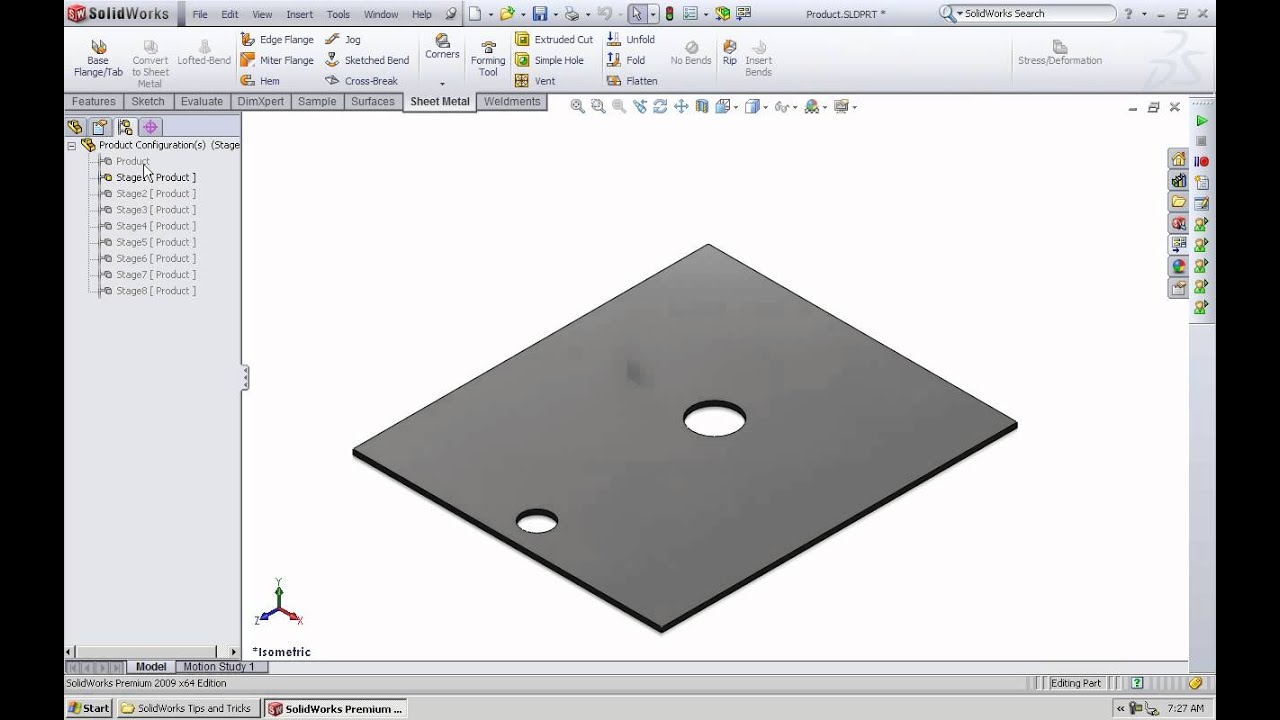This screenshot has height=720, width=1280.
Task: Open the New document dropdown arrow
Action: (490, 15)
